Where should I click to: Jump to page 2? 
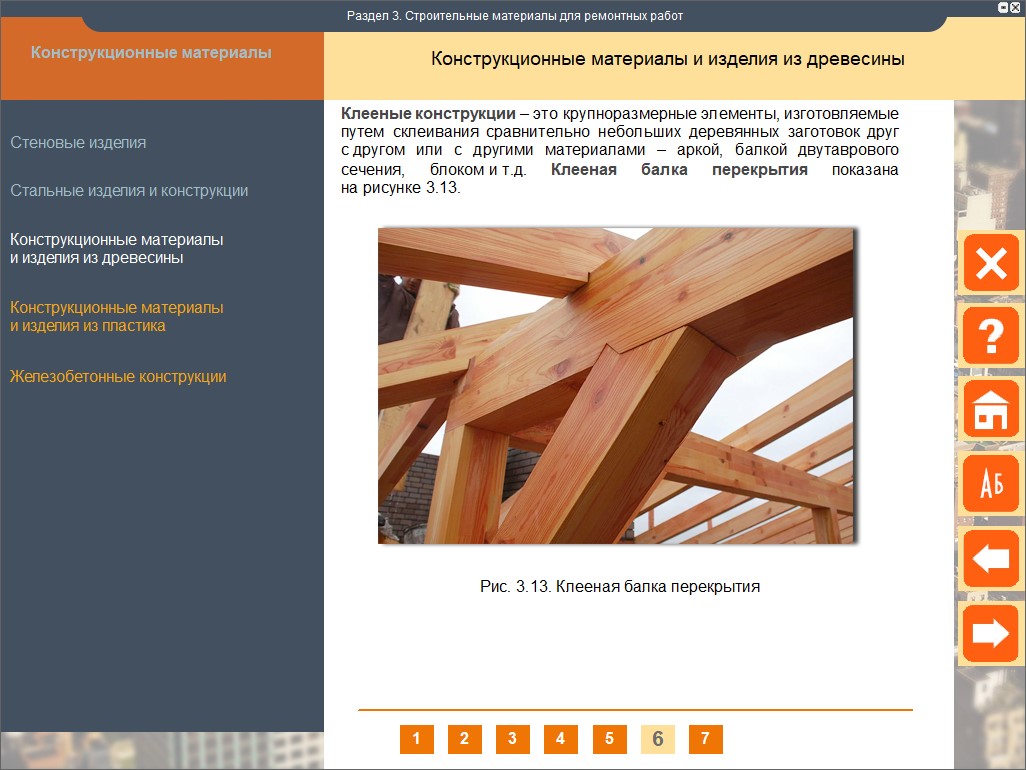point(464,739)
